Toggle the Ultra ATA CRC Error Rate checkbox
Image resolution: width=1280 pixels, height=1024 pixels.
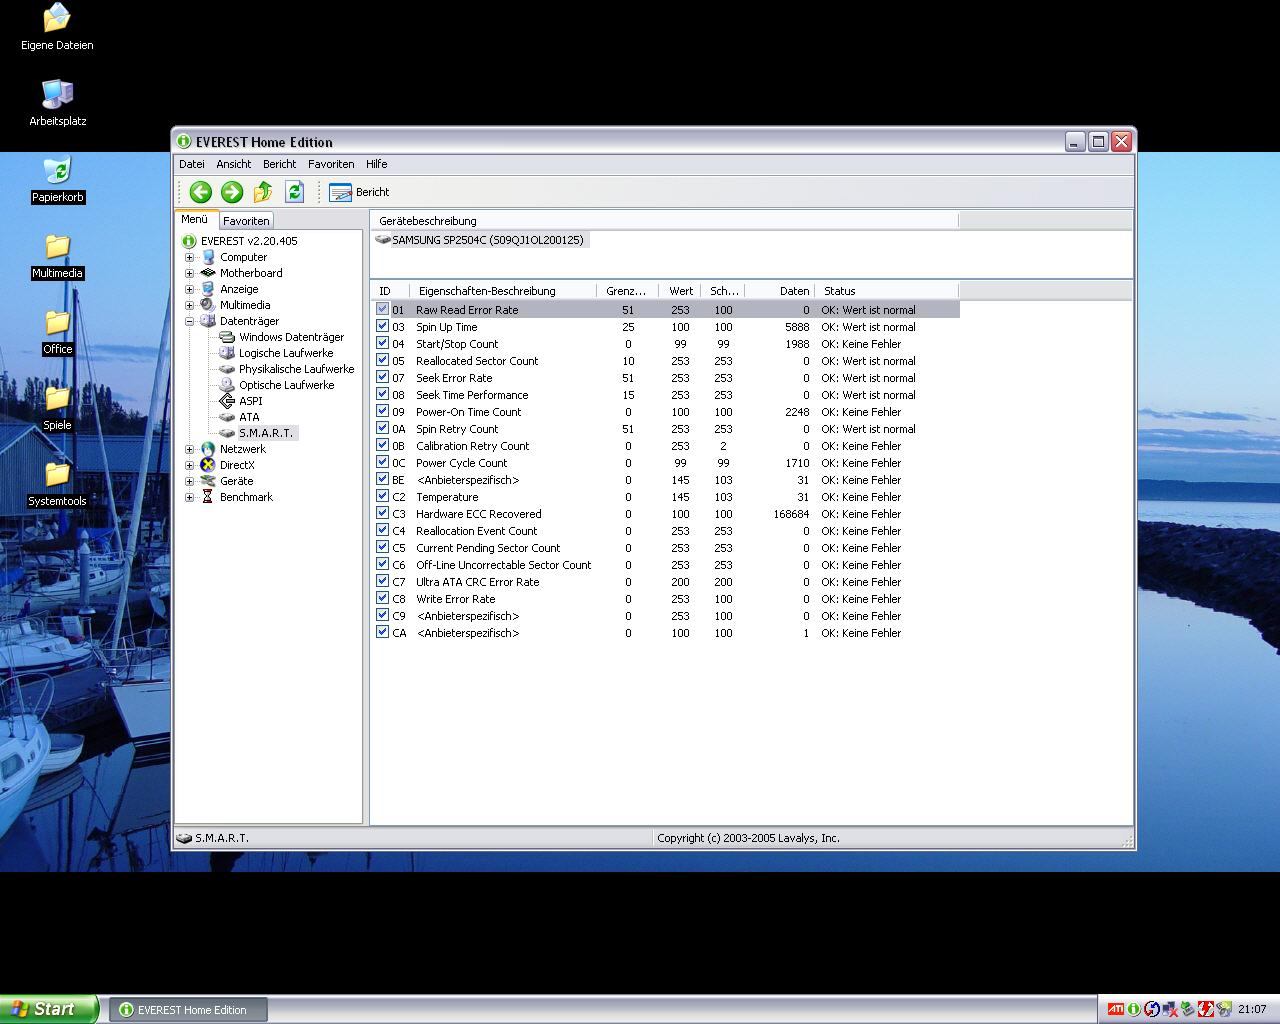382,581
